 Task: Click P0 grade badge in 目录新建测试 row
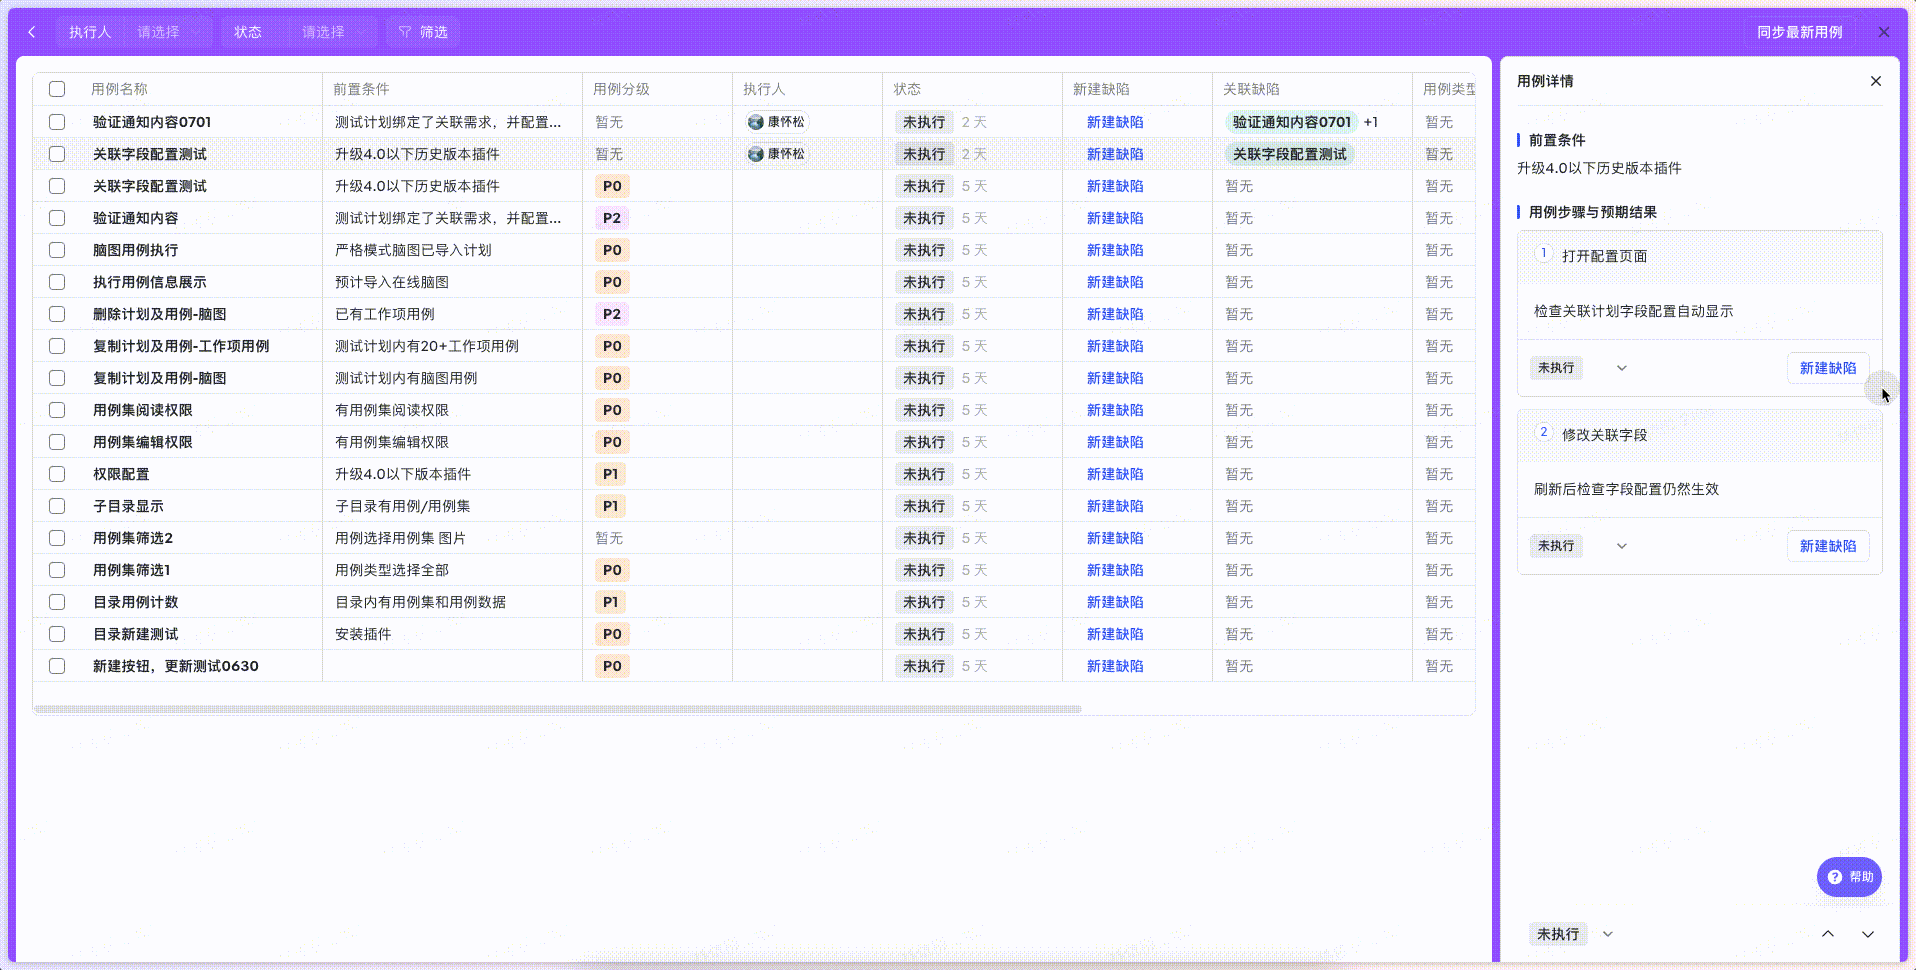tap(612, 634)
